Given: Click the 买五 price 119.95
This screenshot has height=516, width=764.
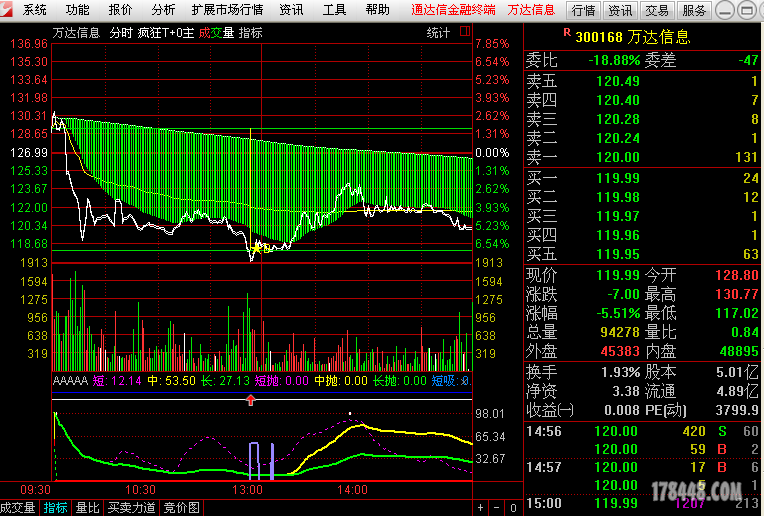Looking at the screenshot, I should tap(618, 254).
